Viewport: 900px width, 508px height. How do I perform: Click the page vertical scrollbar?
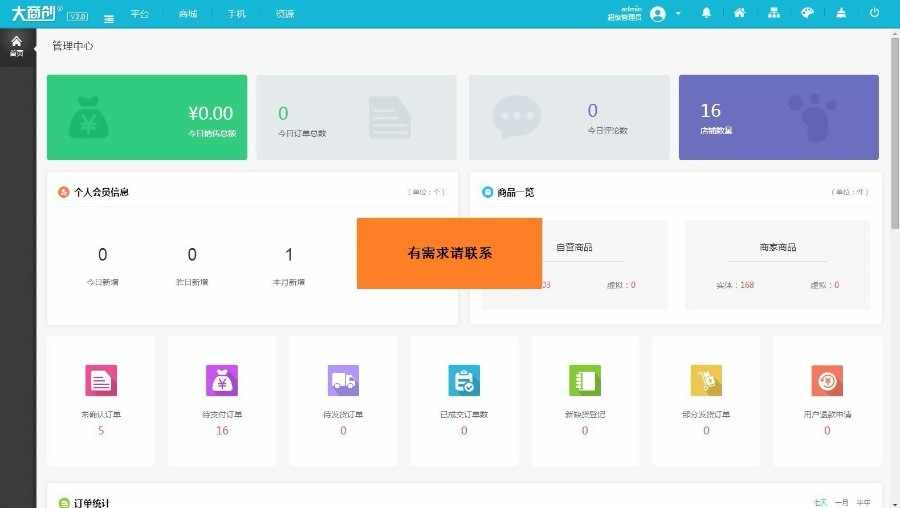(895, 132)
